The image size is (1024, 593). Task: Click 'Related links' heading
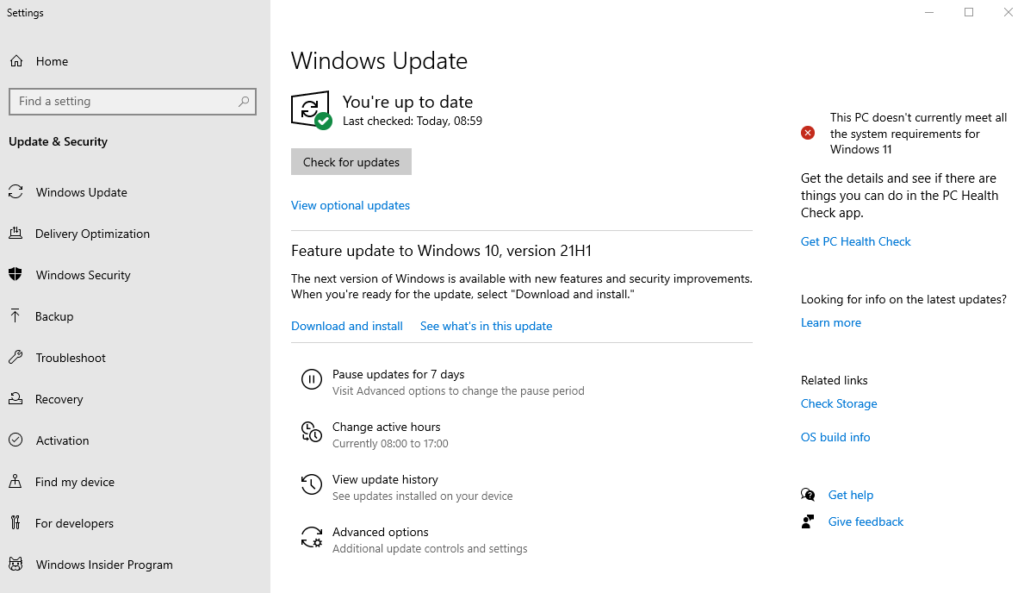pos(834,380)
